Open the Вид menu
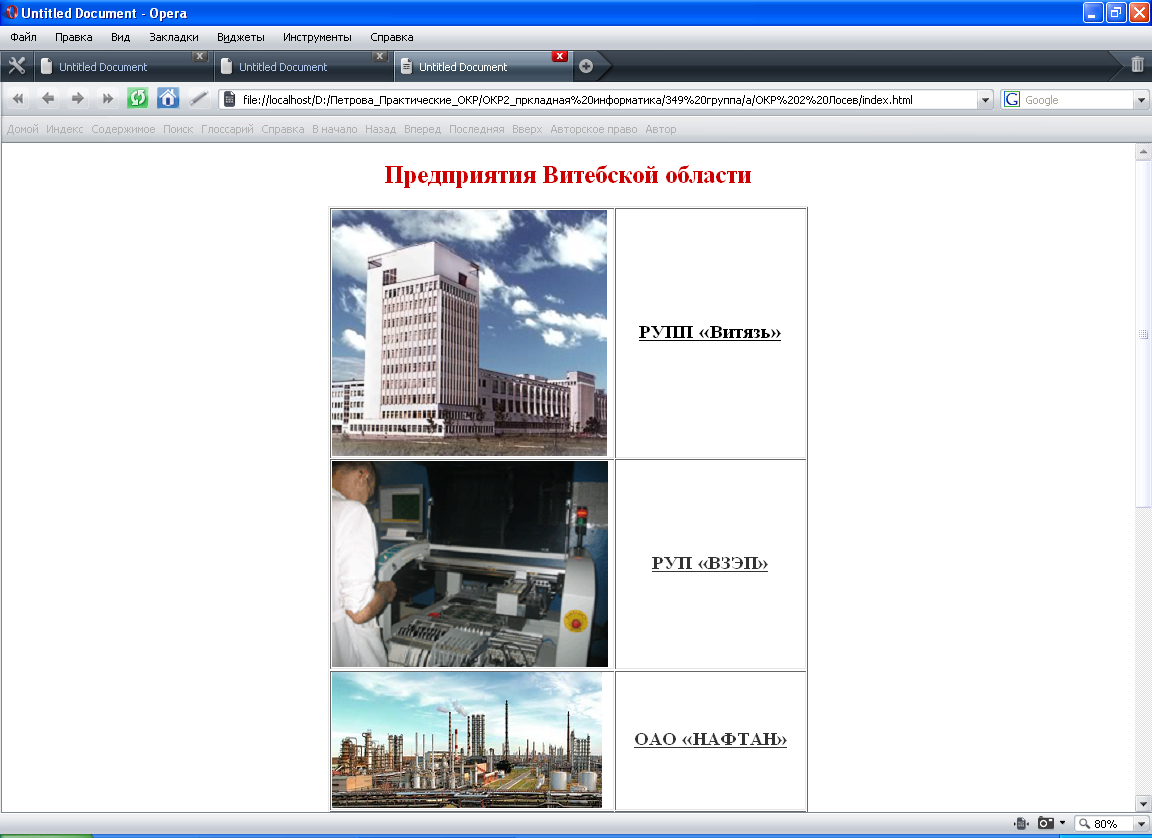1152x838 pixels. click(120, 37)
